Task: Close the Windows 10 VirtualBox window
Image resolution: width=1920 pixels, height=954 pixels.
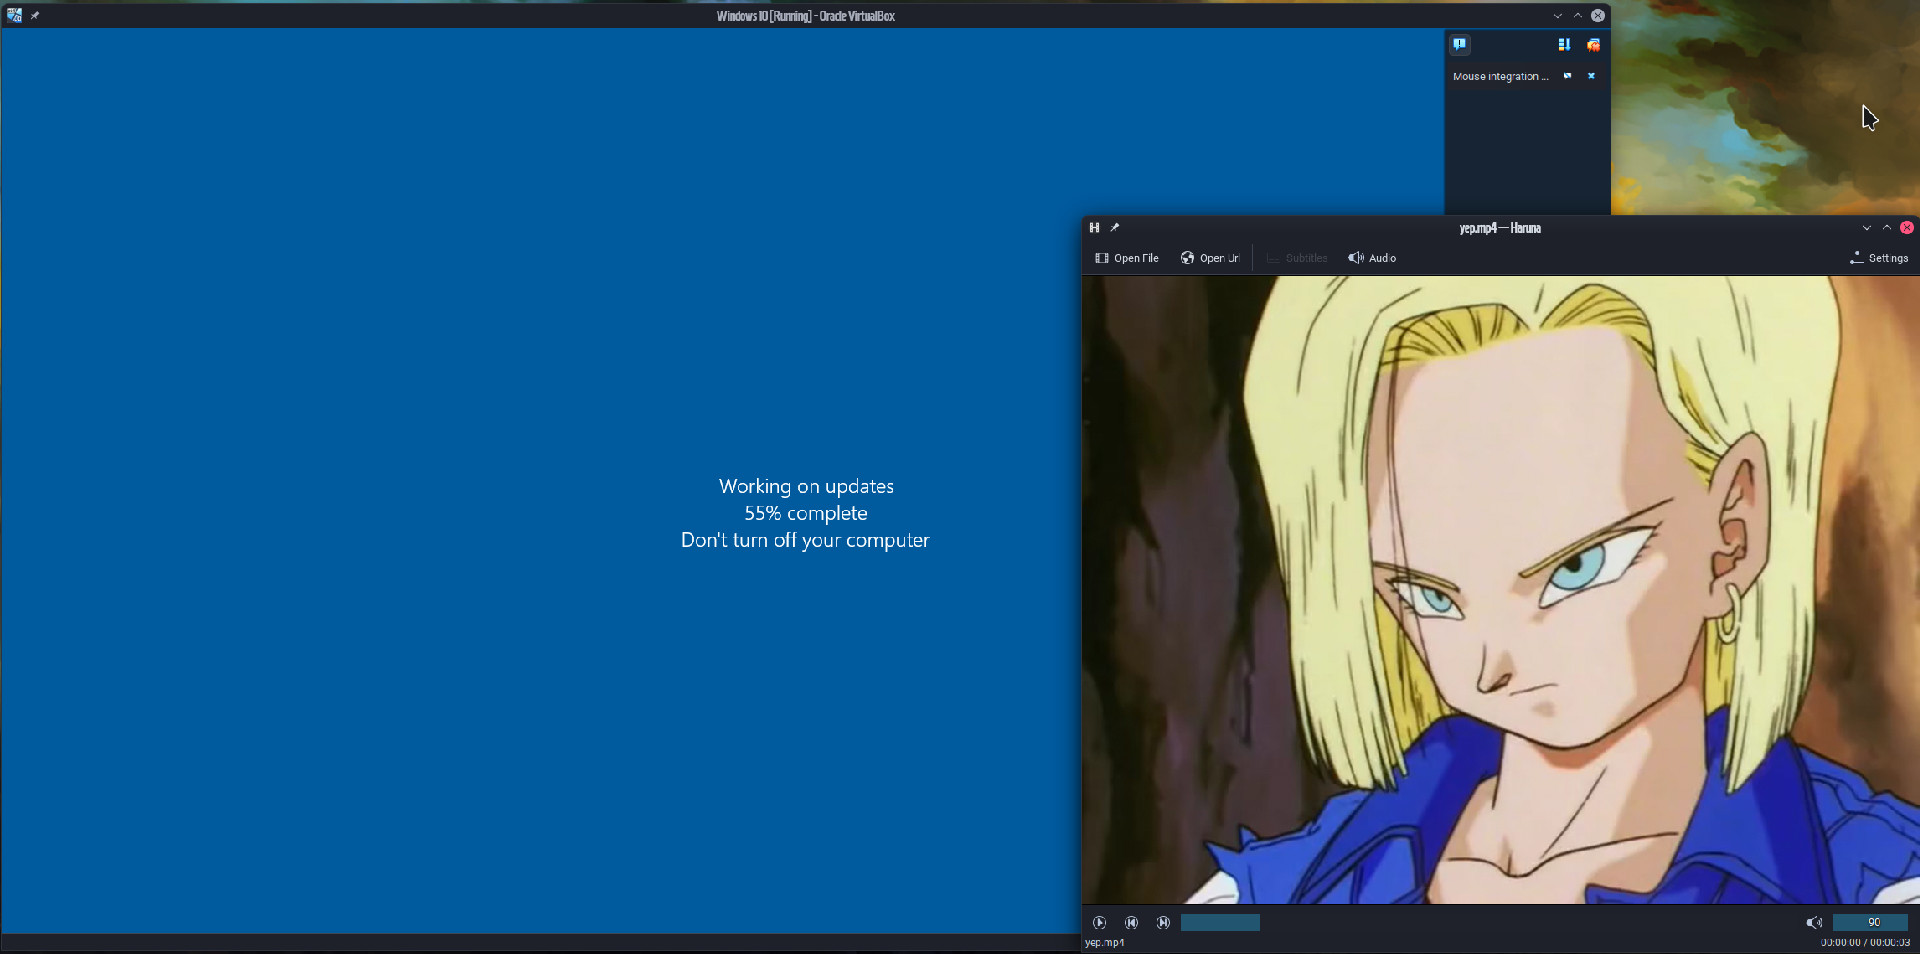Action: [1598, 16]
